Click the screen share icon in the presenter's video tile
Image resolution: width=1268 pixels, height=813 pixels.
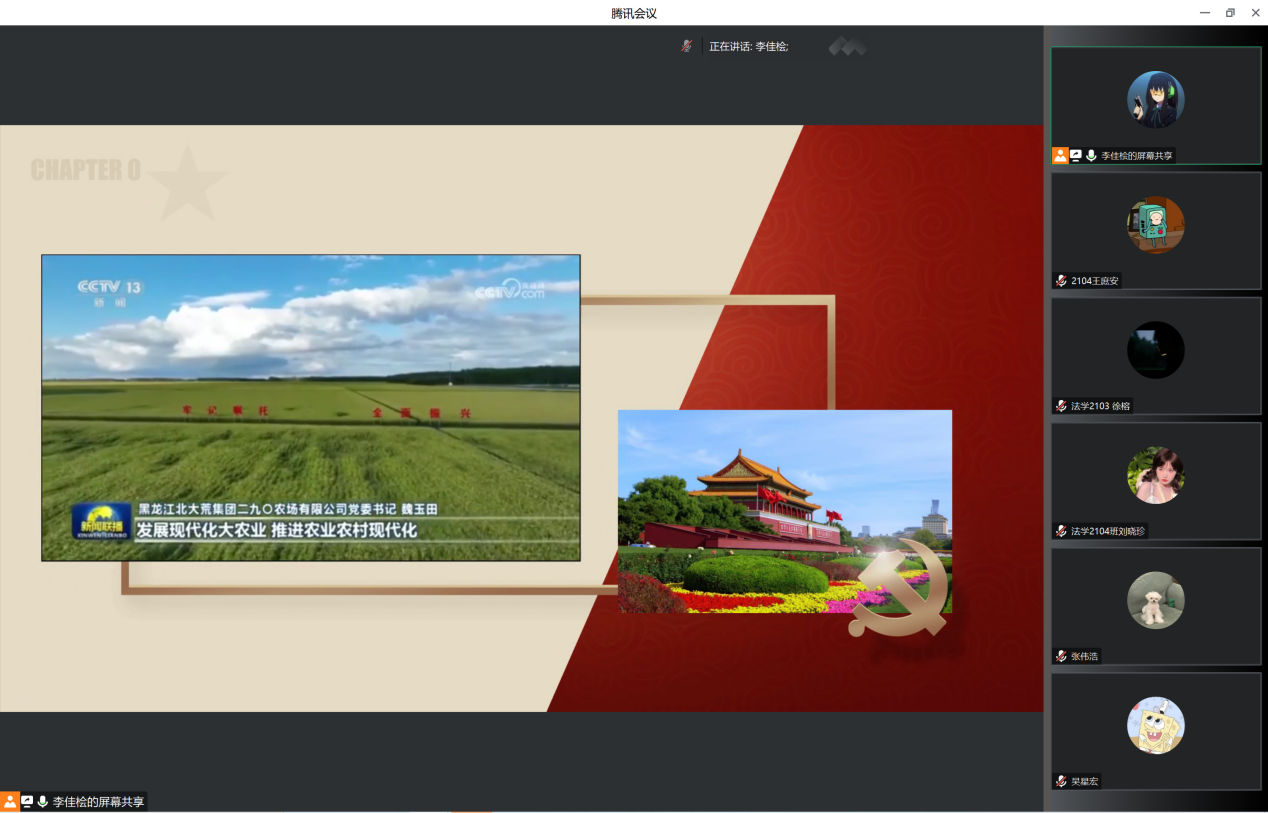1076,156
